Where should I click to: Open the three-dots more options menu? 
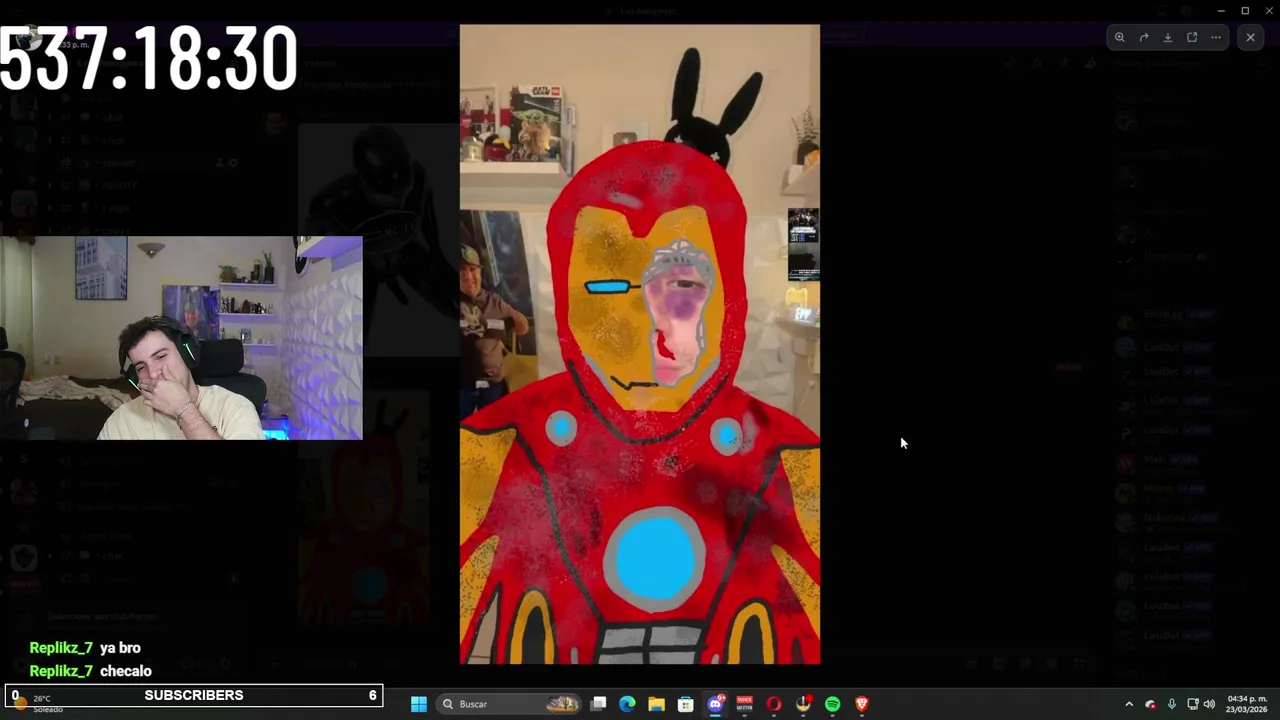1216,37
